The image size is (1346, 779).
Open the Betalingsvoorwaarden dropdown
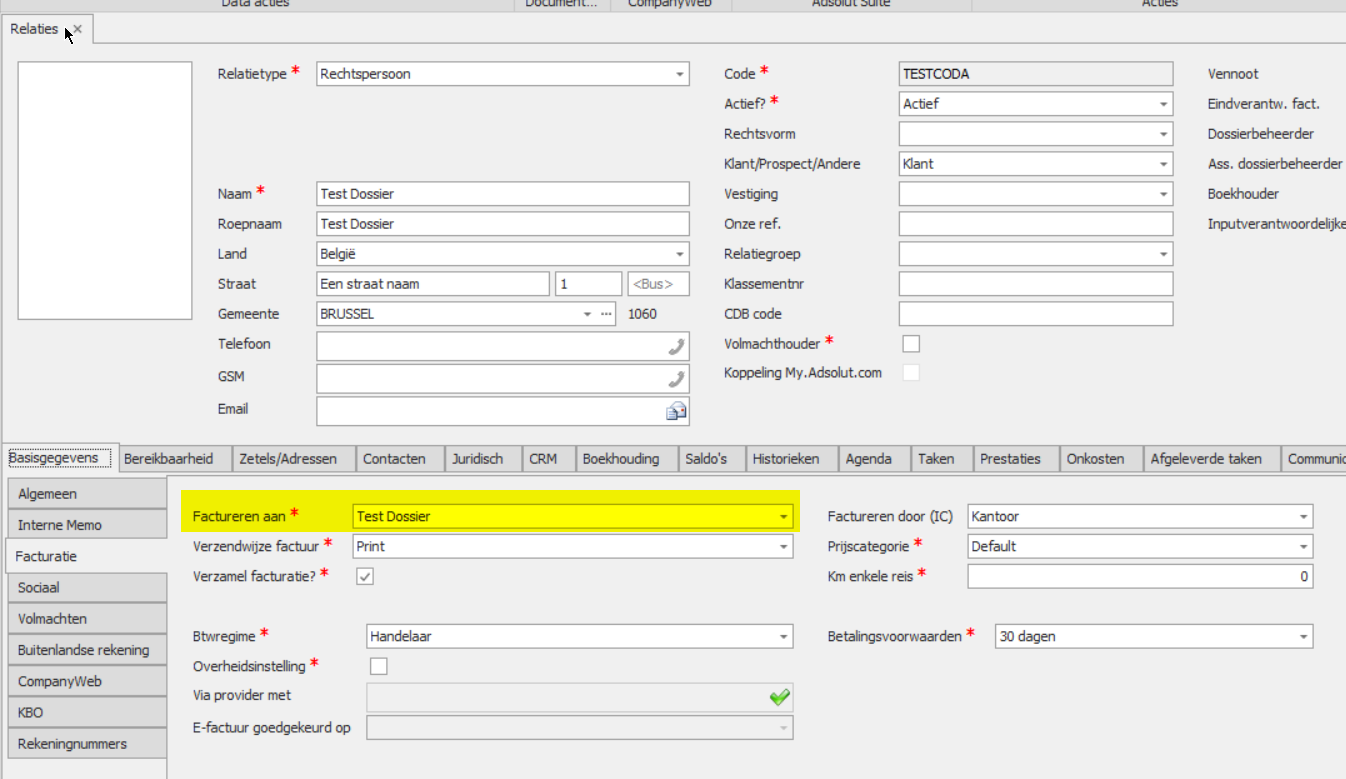[x=1303, y=637]
